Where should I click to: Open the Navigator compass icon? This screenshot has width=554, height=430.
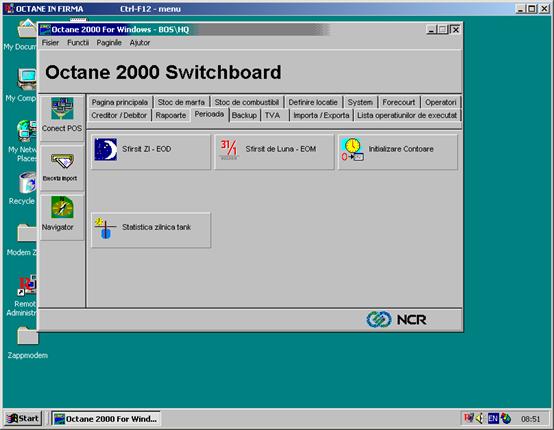pos(62,207)
